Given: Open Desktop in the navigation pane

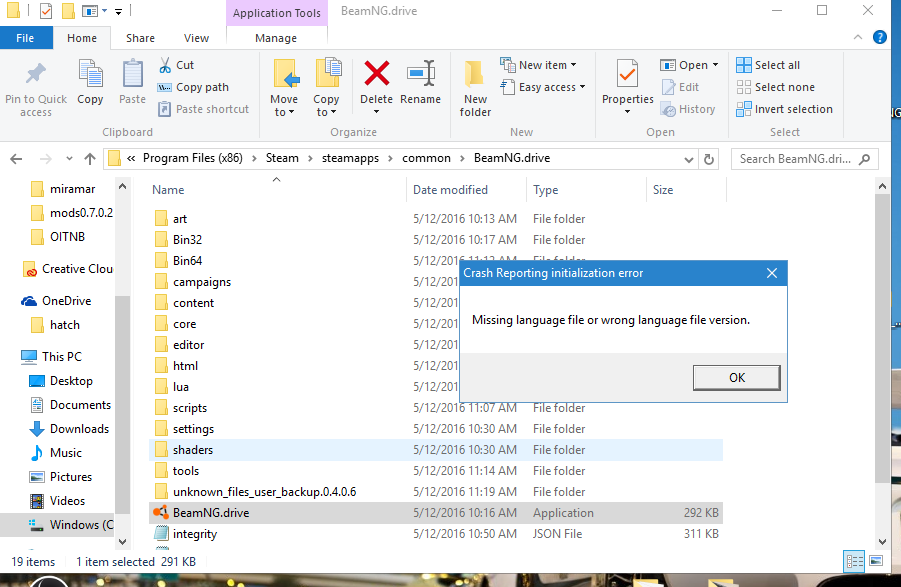Looking at the screenshot, I should coord(61,381).
